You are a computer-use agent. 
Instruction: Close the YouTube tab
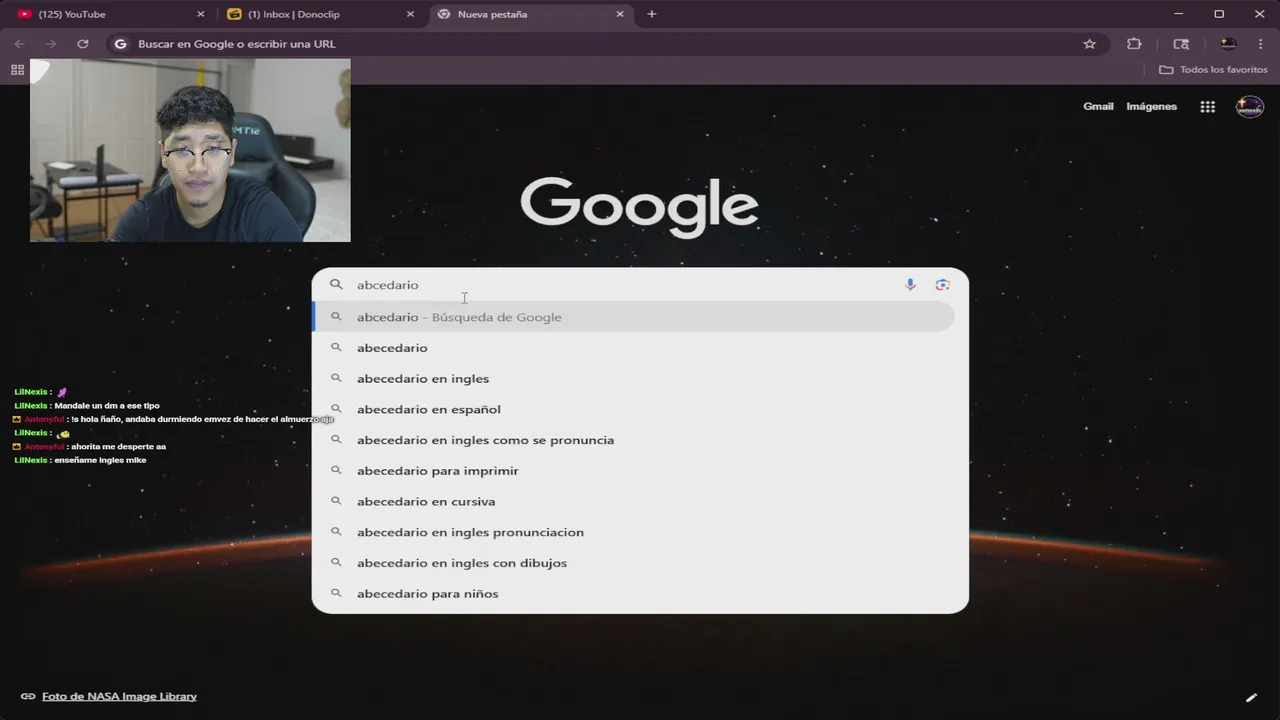coord(200,14)
